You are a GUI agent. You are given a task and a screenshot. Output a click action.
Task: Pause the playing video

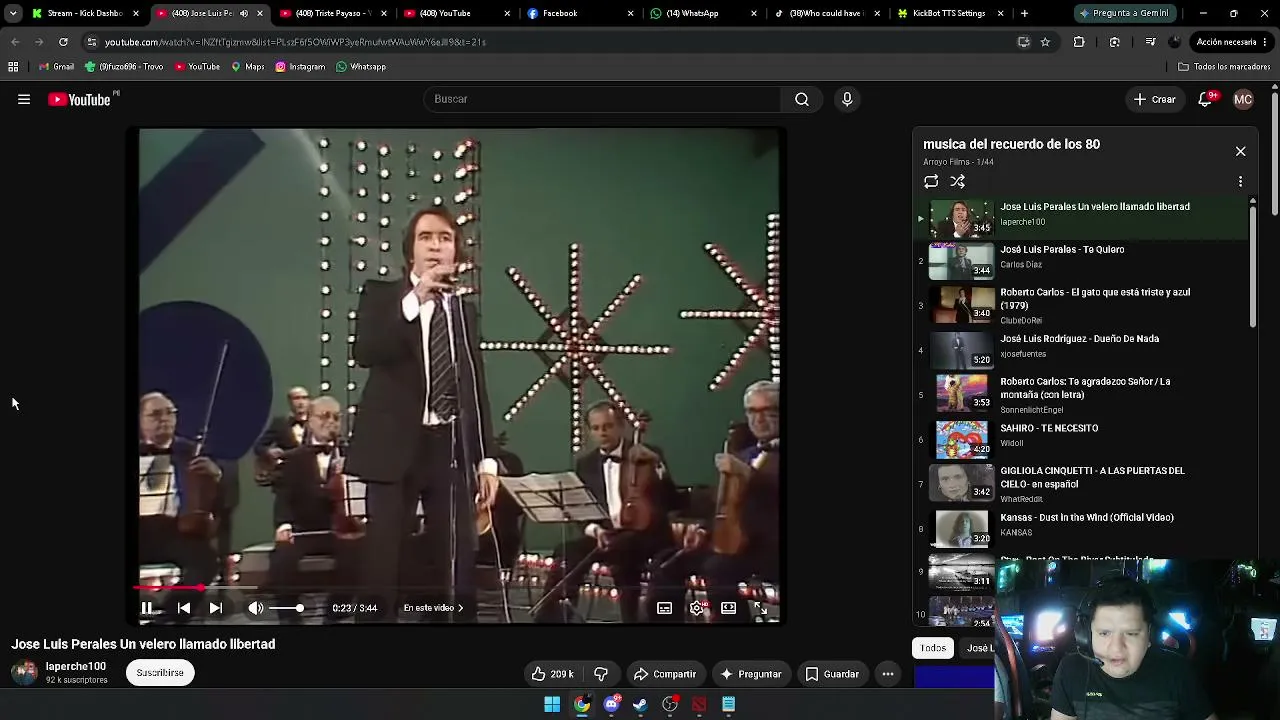tap(147, 608)
